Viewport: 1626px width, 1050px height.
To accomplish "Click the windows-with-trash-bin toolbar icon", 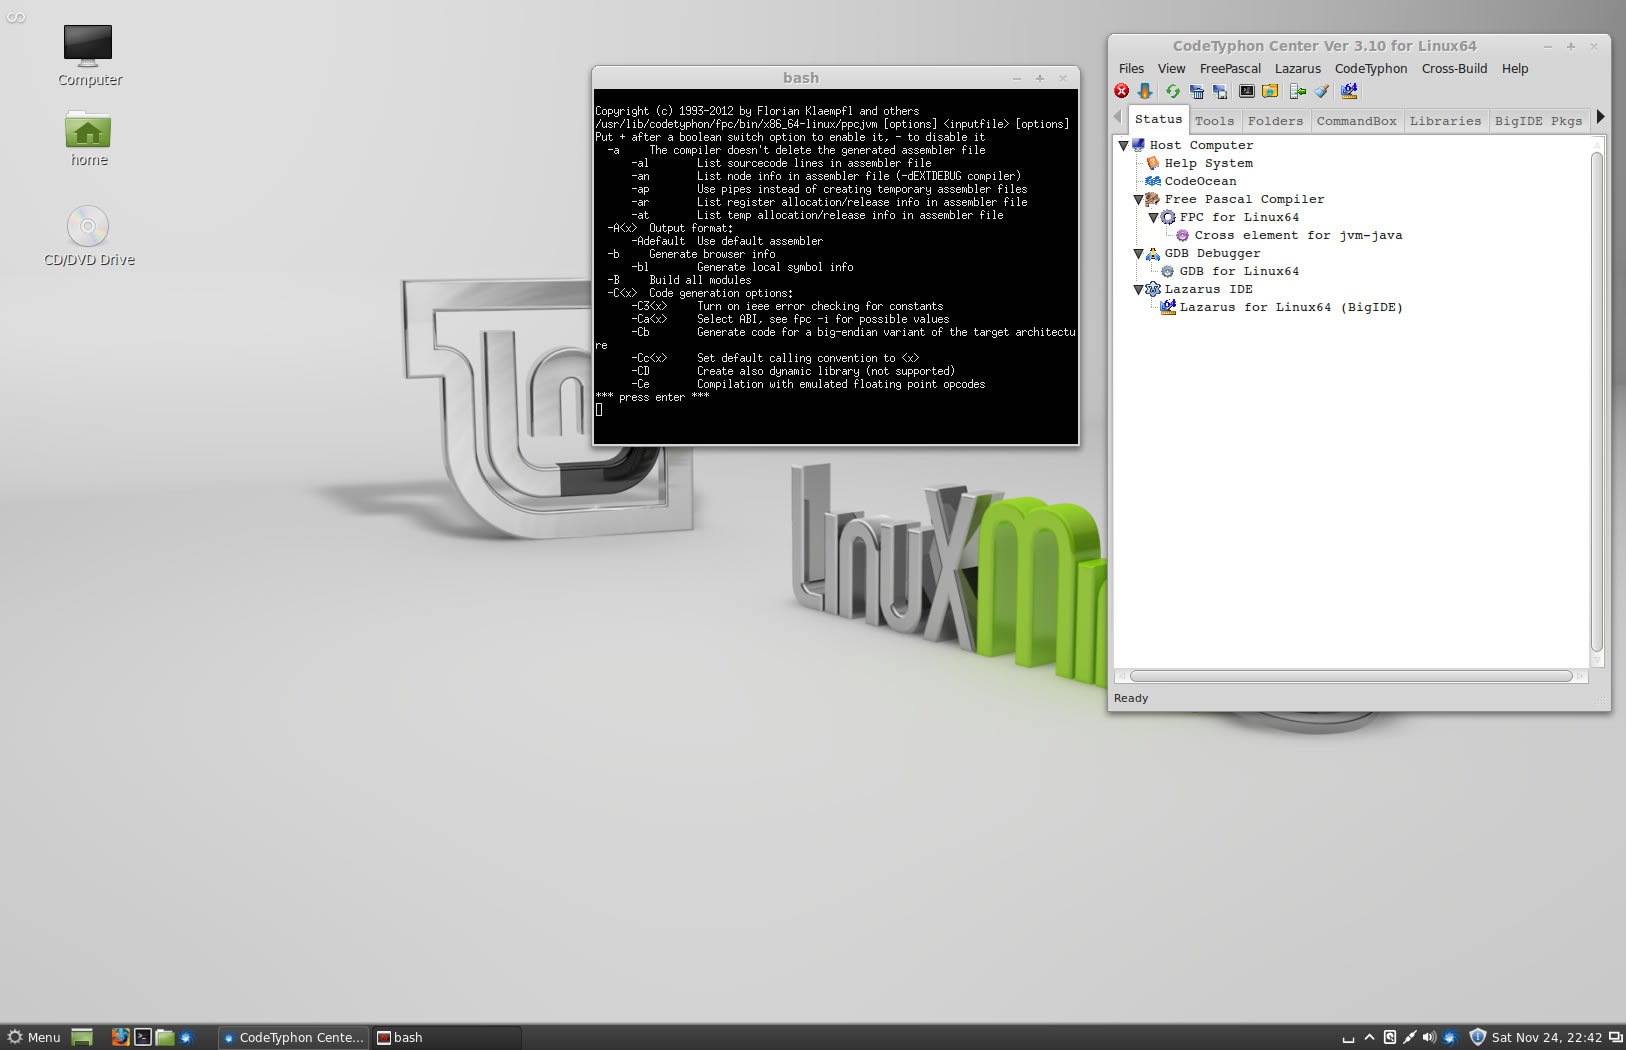I will [1196, 91].
